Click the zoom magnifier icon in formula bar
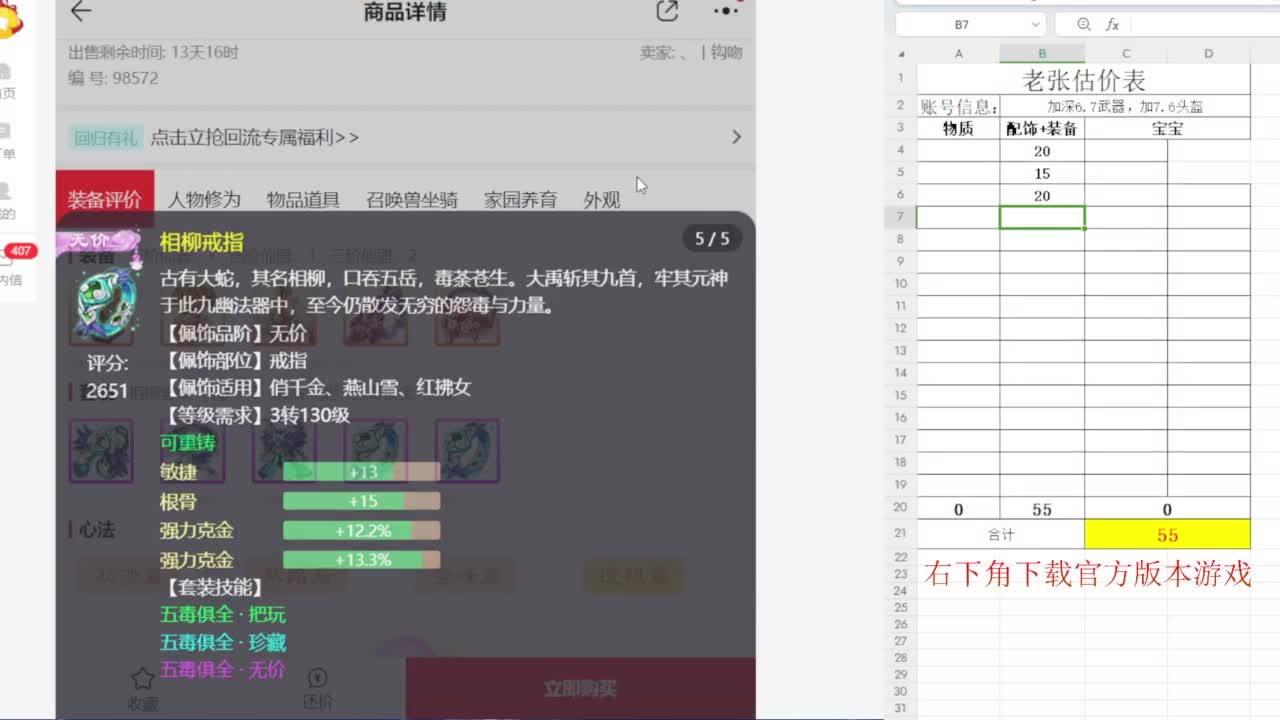Viewport: 1280px width, 720px height. [1084, 24]
